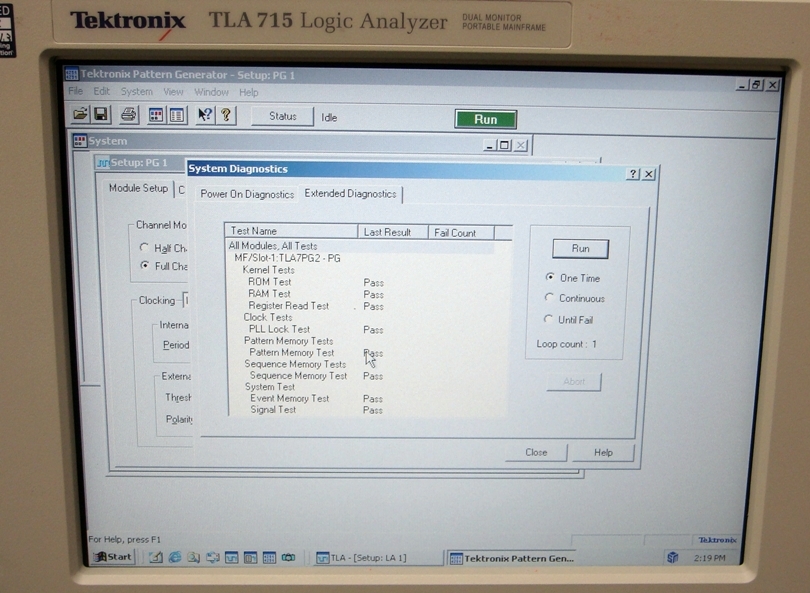Open the listing window toolbar icon

click(x=177, y=115)
